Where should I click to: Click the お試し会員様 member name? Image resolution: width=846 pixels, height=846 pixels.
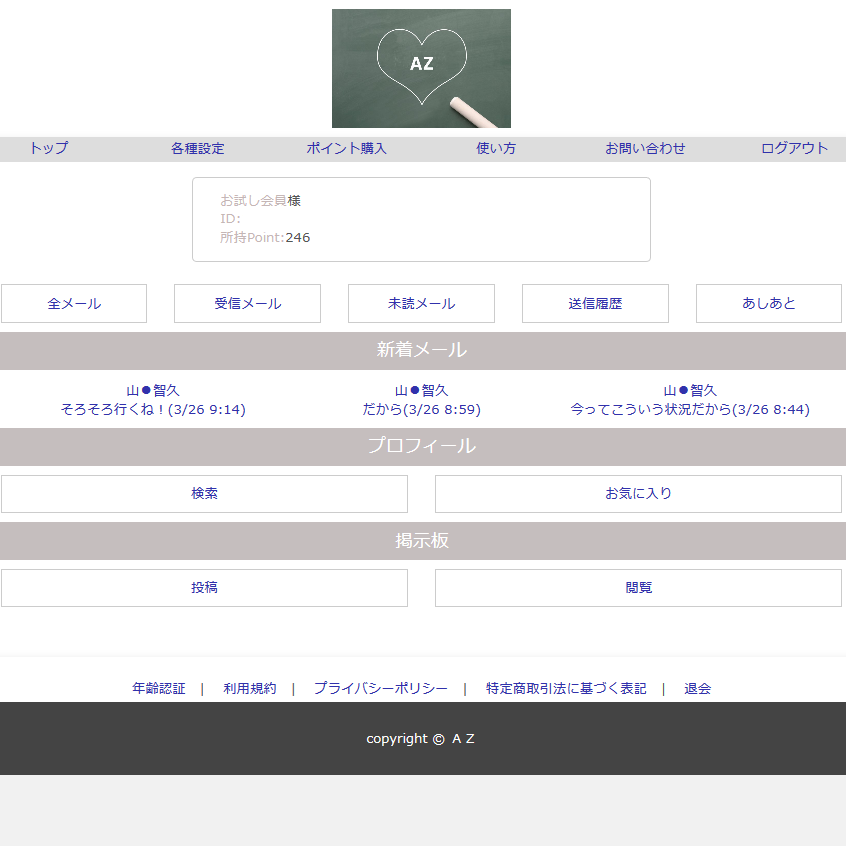coord(260,201)
